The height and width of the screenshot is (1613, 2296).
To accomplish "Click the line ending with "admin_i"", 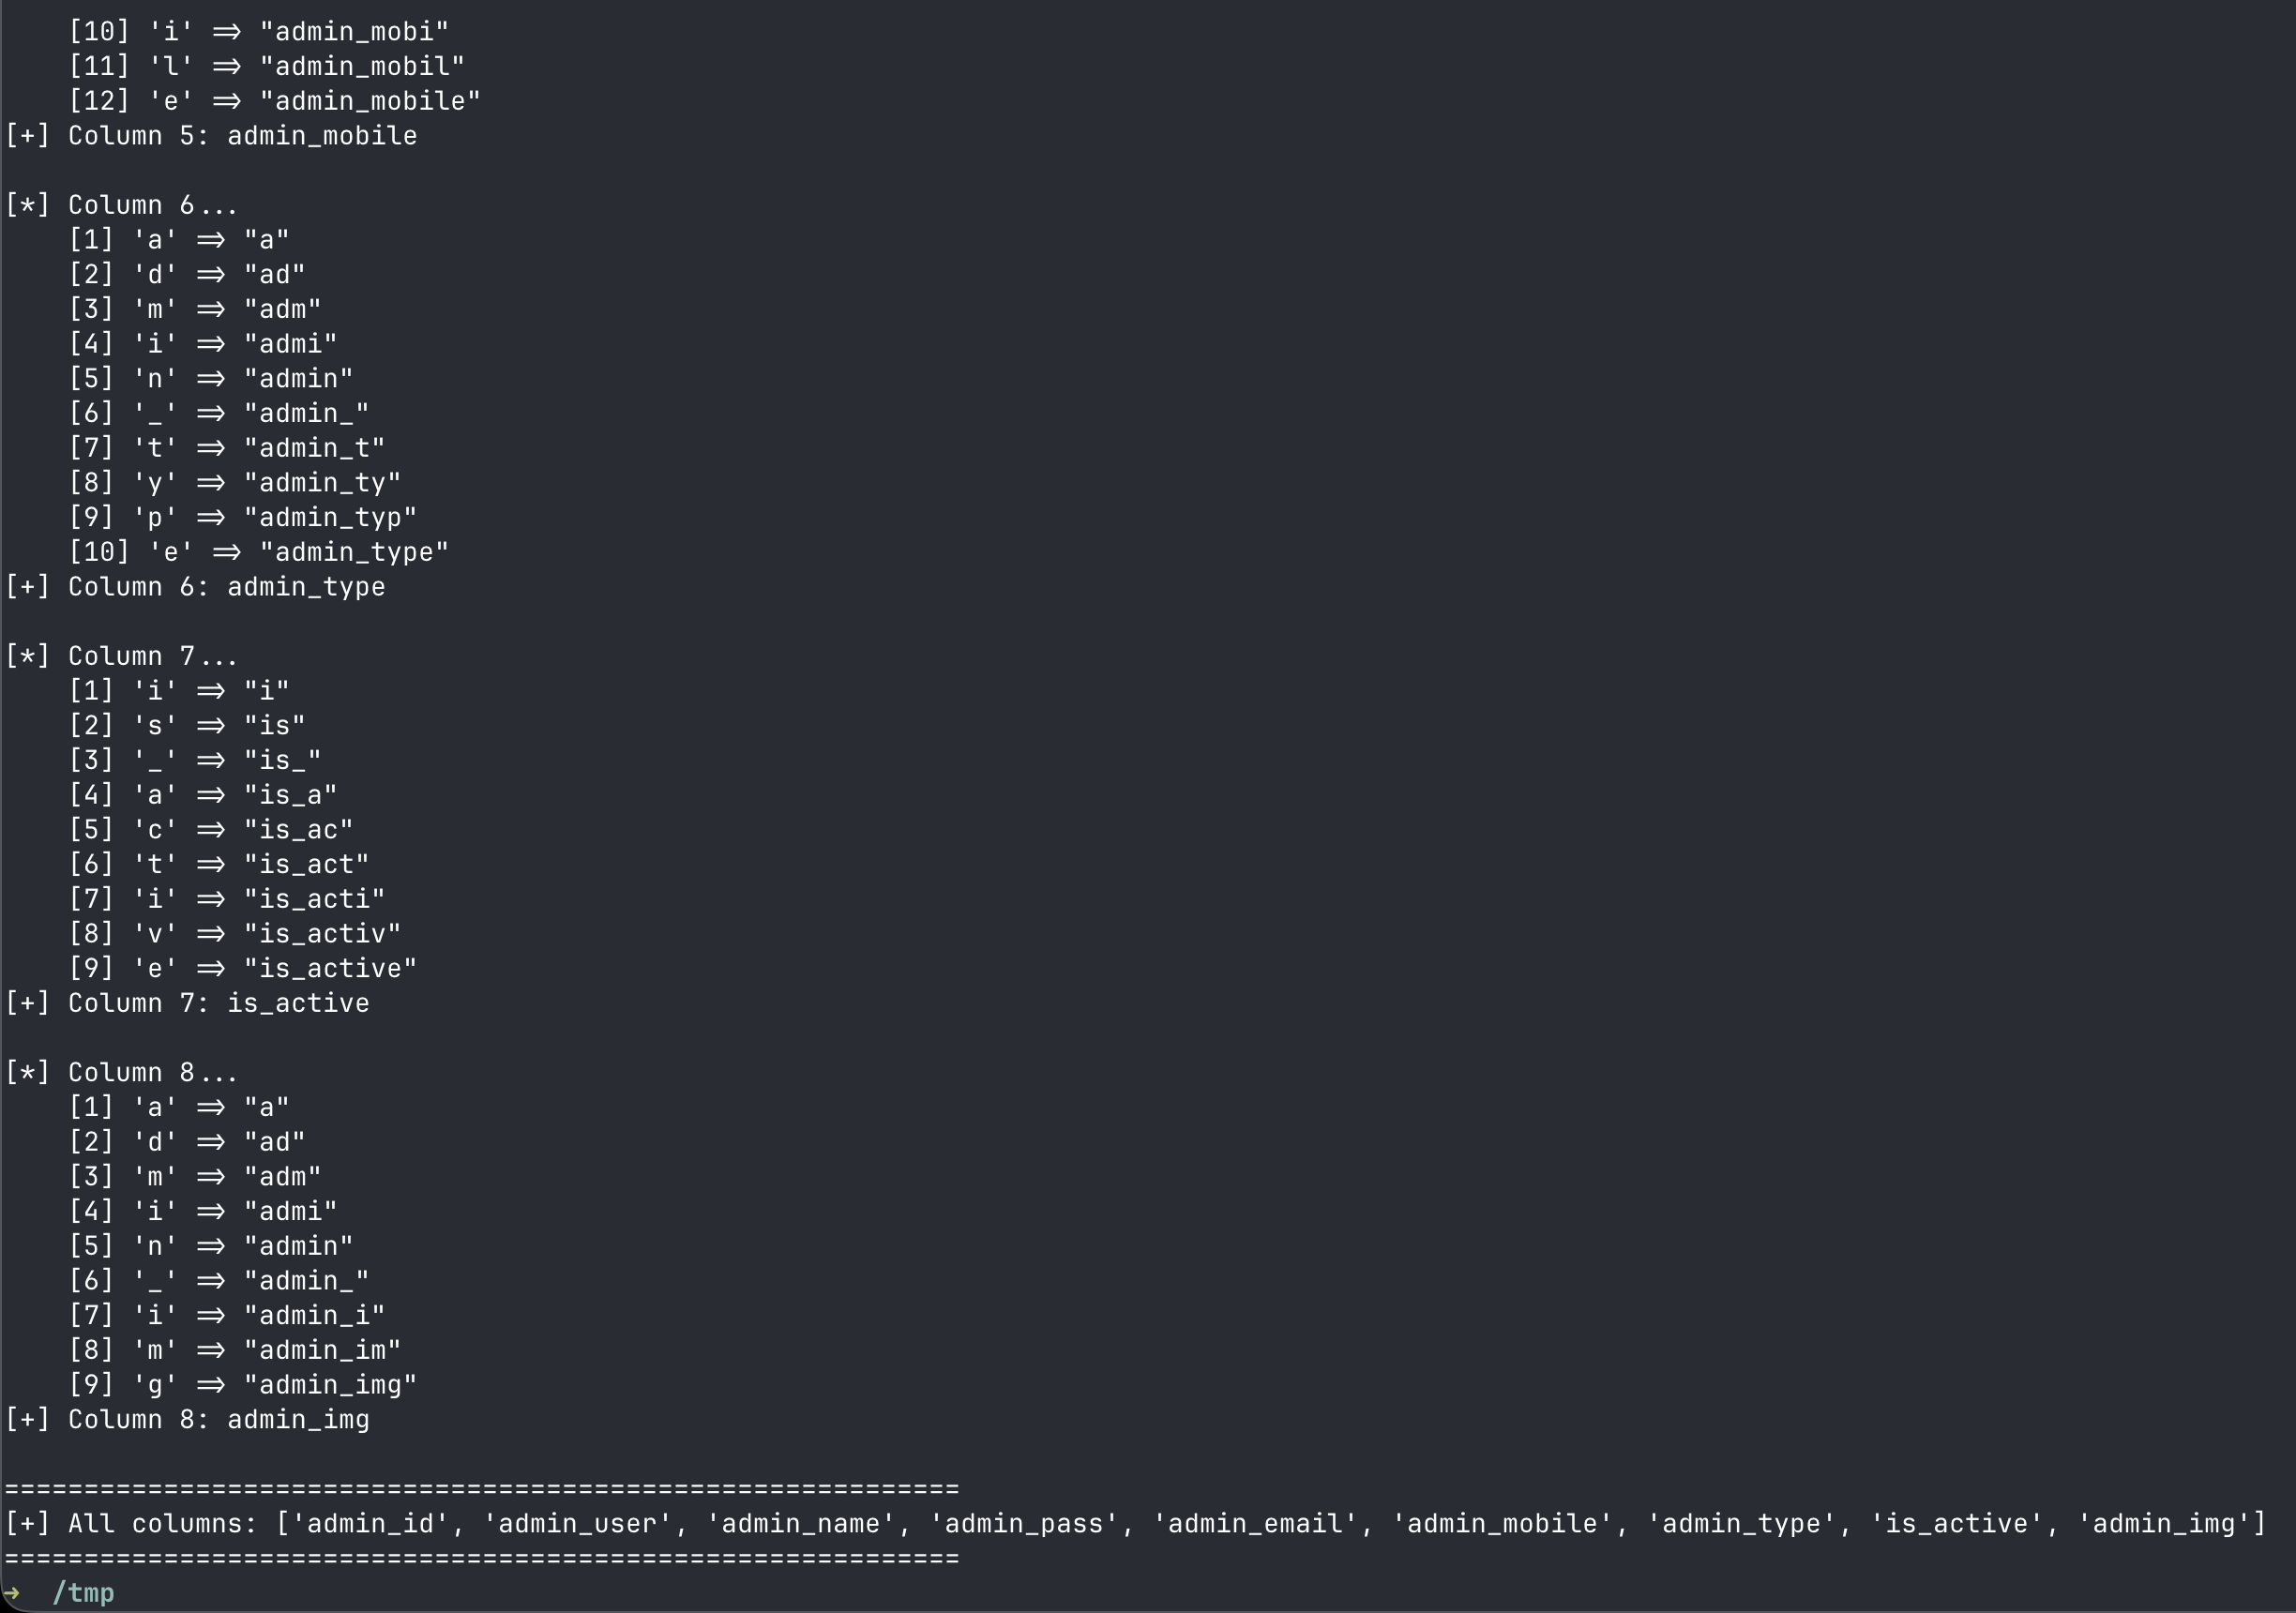I will [x=226, y=1315].
